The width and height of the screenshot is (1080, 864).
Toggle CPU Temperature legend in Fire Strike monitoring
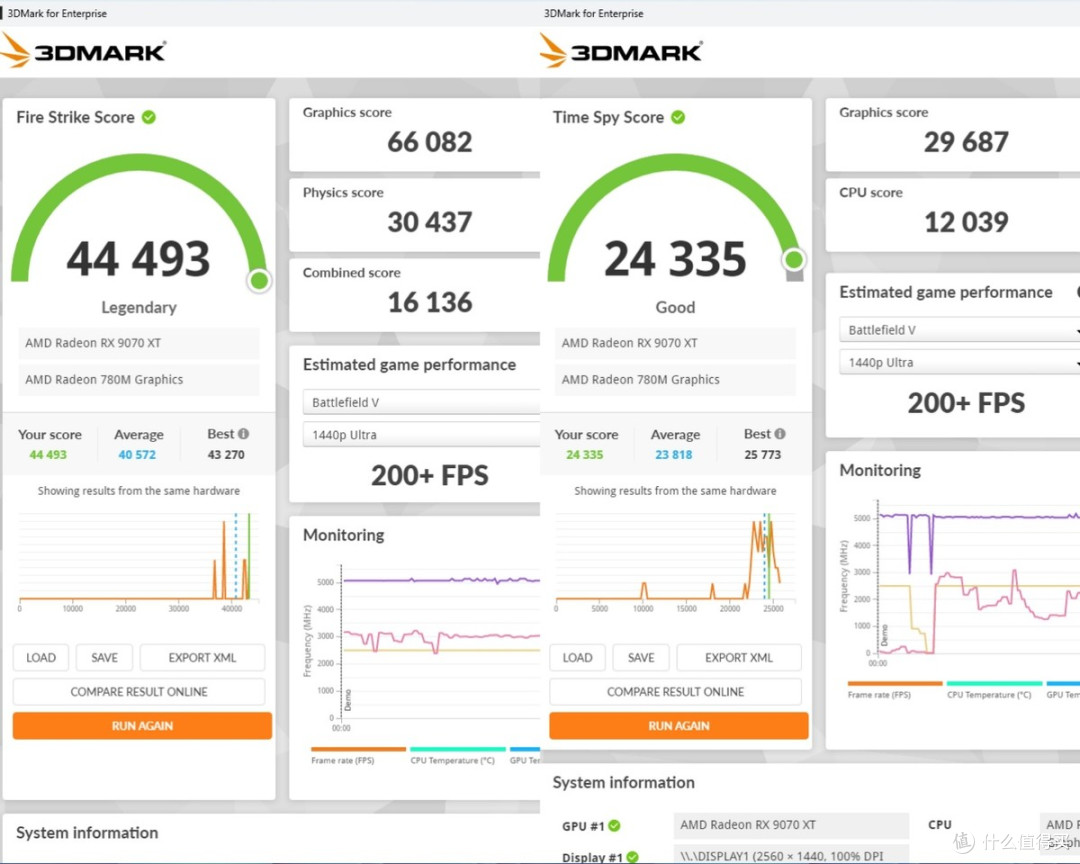[458, 756]
